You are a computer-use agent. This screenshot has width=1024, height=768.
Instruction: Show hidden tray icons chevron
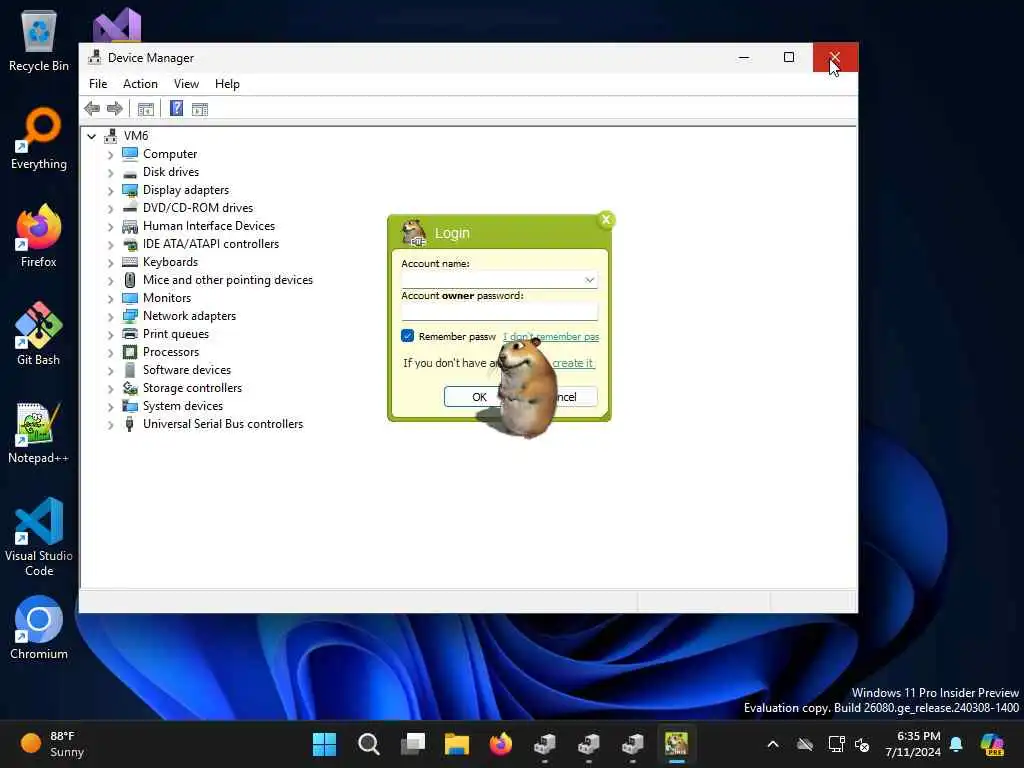[773, 744]
